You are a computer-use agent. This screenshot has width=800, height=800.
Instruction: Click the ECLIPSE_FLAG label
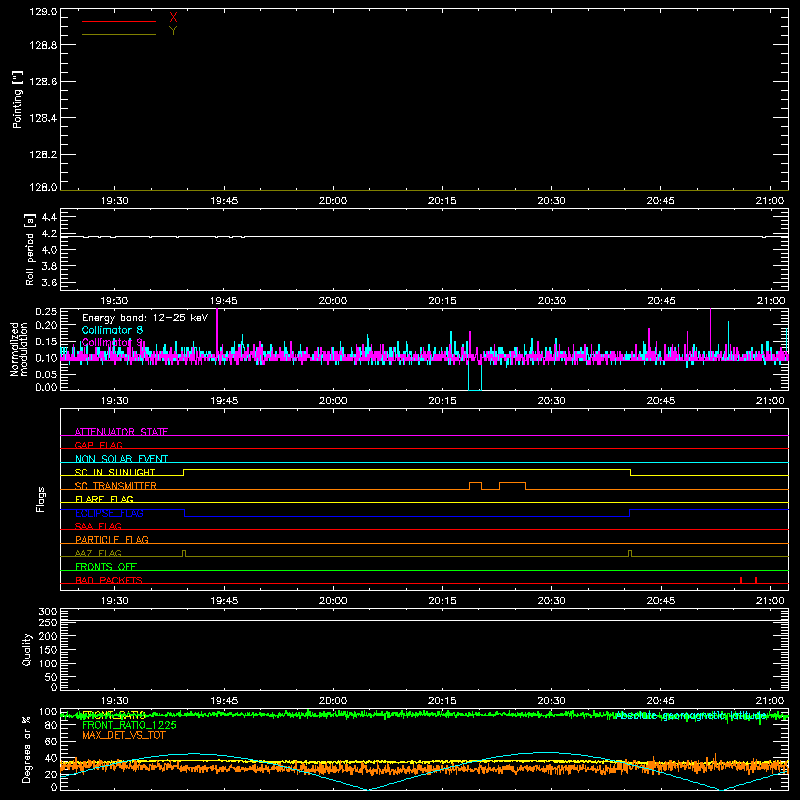click(x=109, y=513)
